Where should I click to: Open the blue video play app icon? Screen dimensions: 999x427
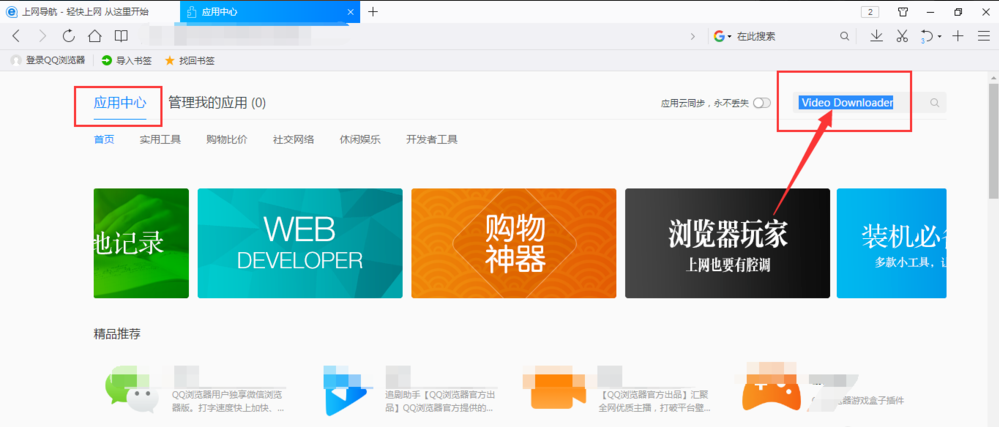click(x=348, y=390)
